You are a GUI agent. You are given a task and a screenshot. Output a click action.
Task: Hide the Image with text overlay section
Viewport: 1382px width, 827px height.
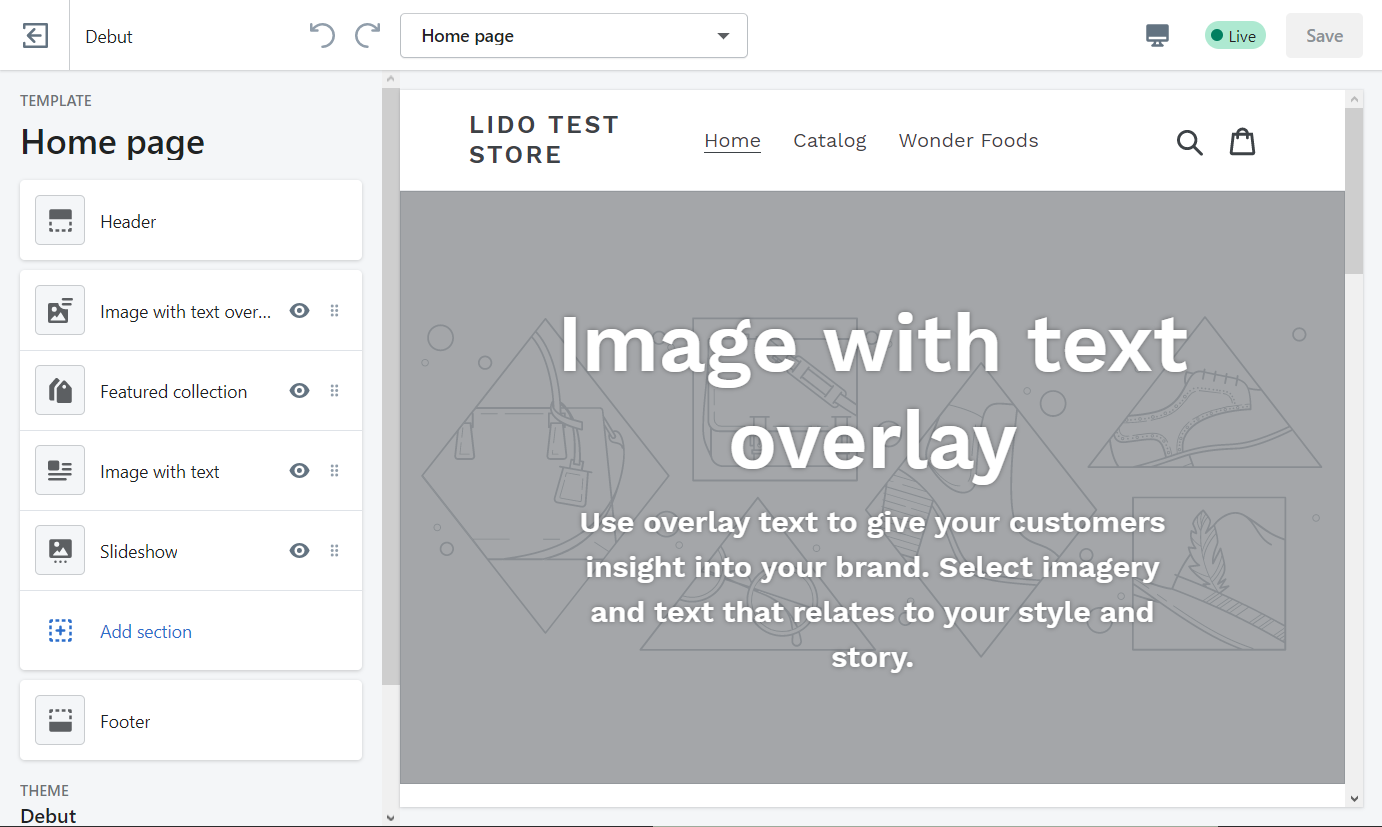click(x=299, y=311)
